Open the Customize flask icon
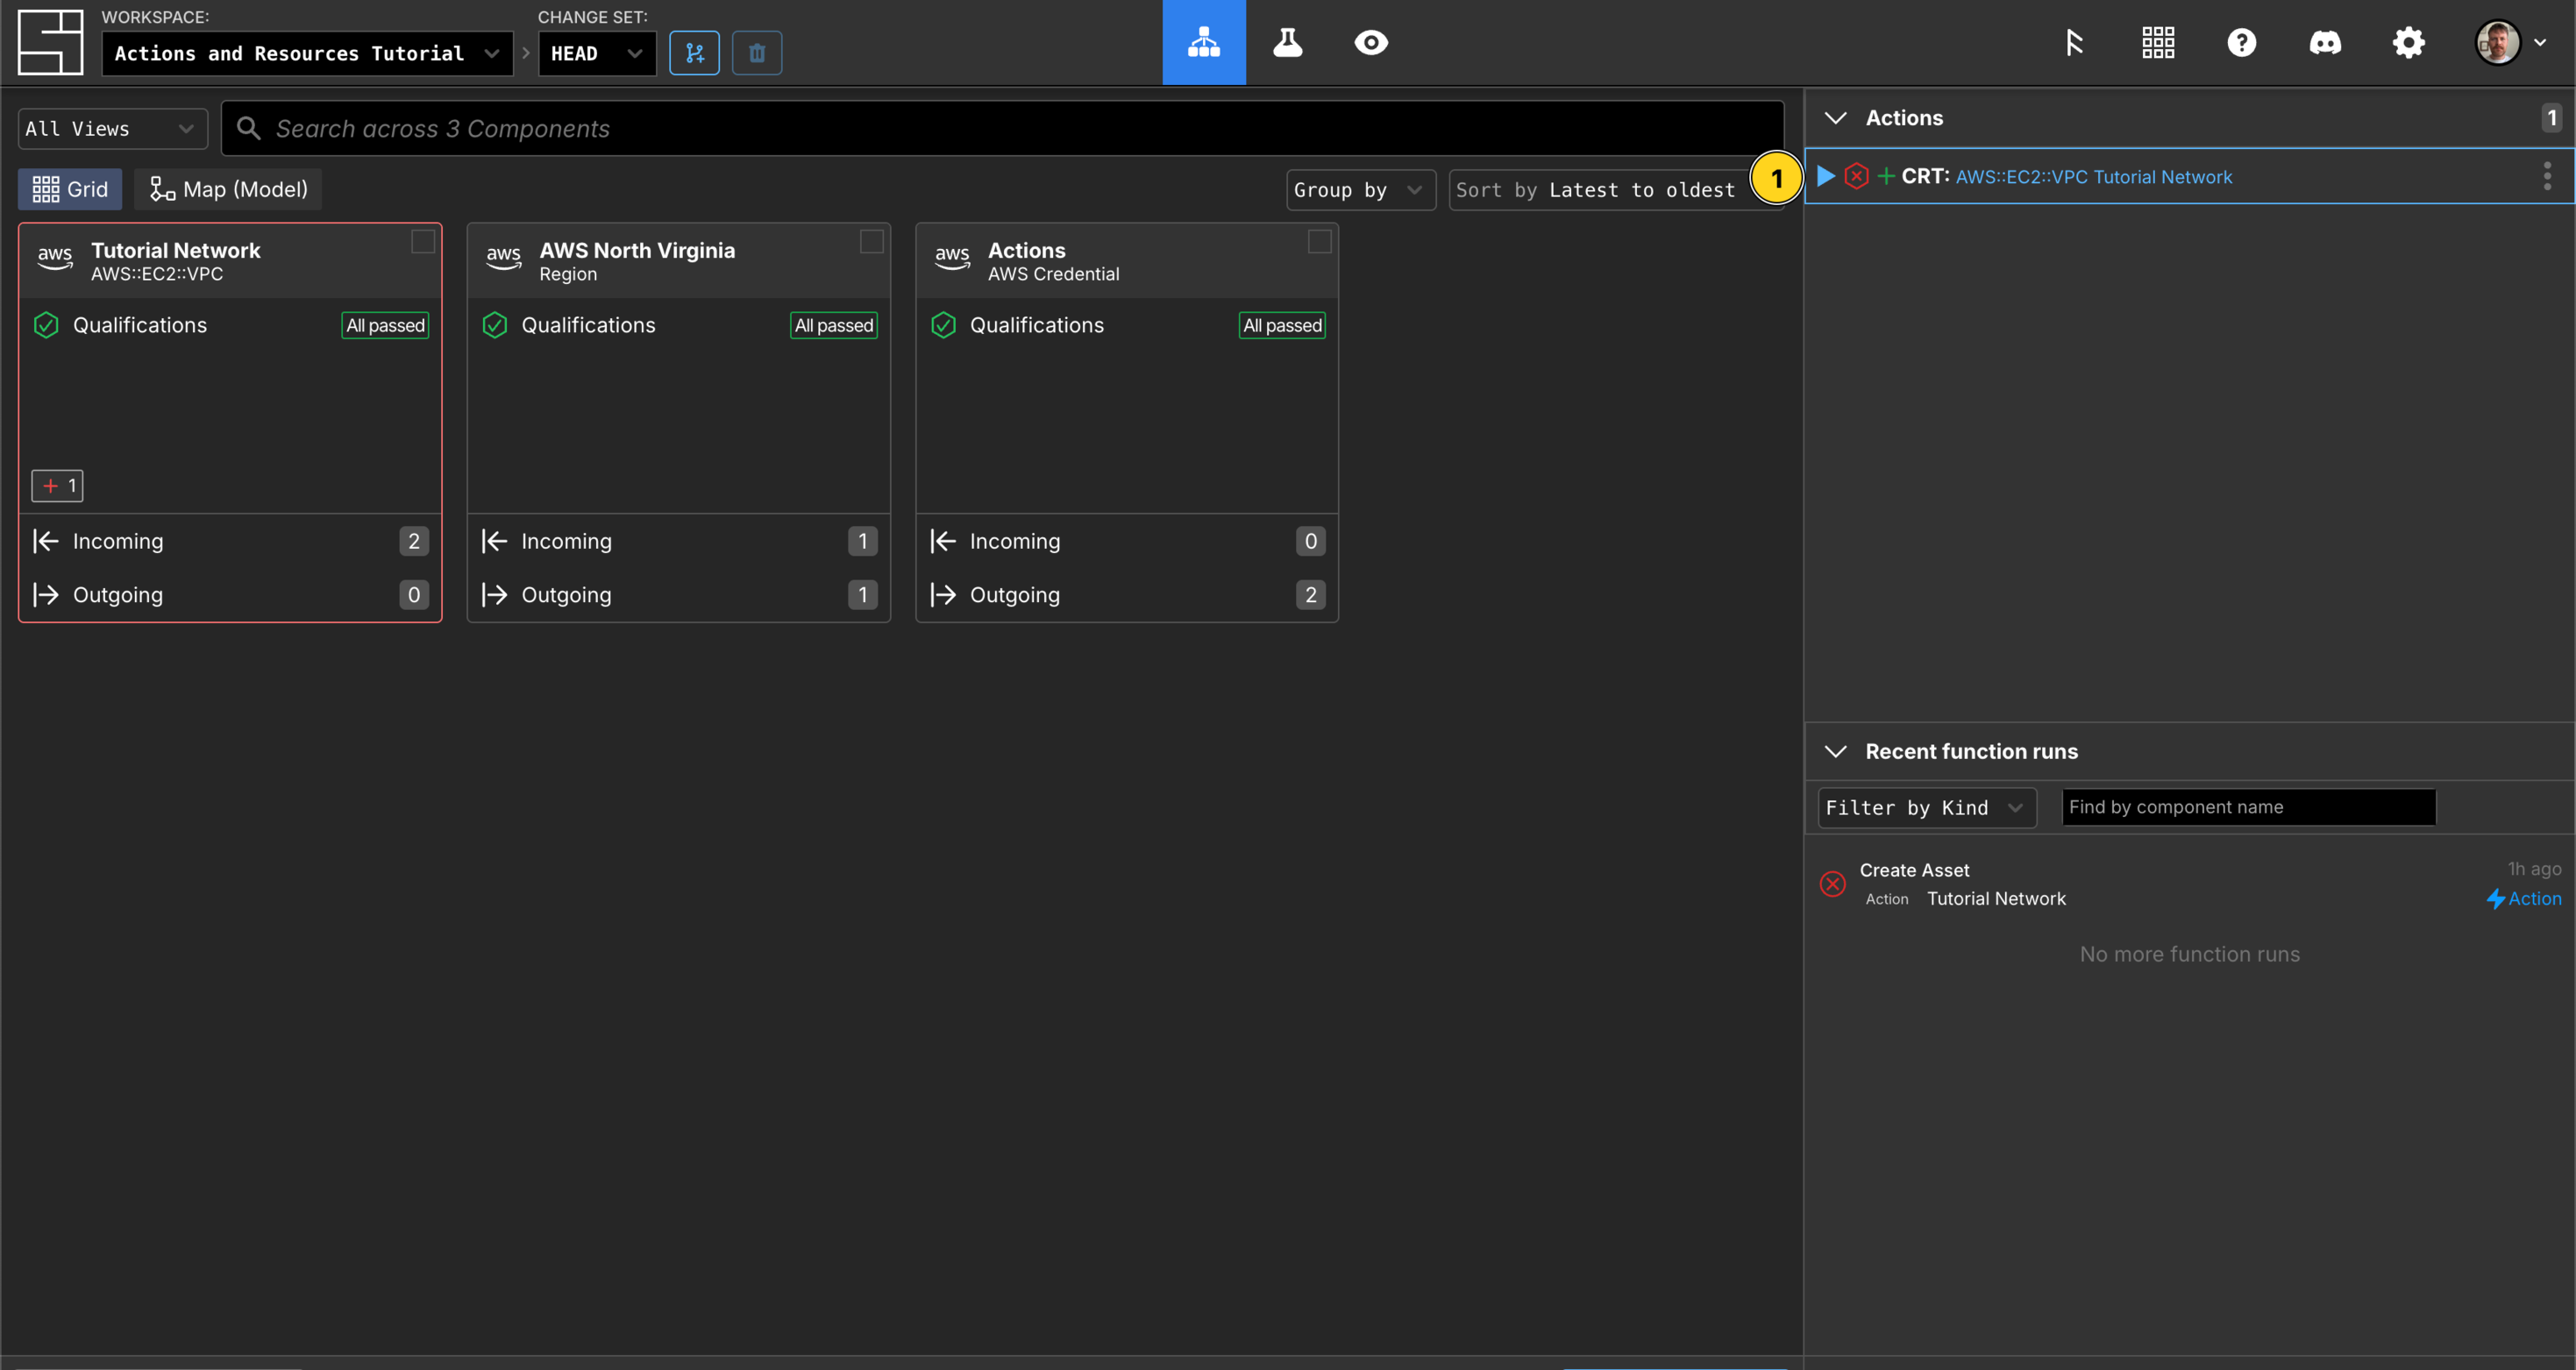 [x=1287, y=42]
